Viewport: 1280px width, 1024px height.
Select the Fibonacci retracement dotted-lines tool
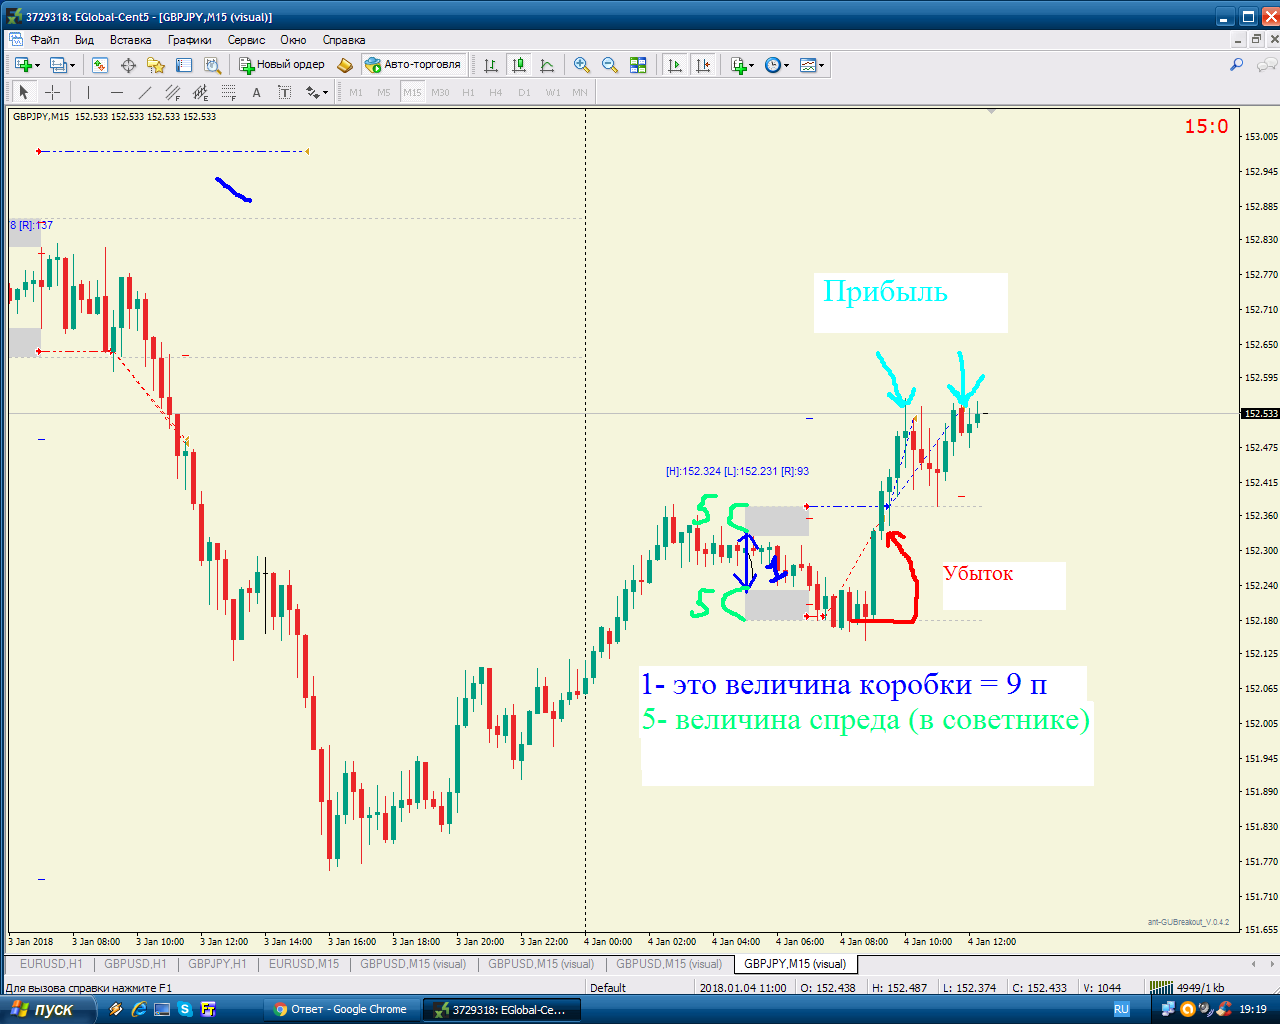coord(228,92)
